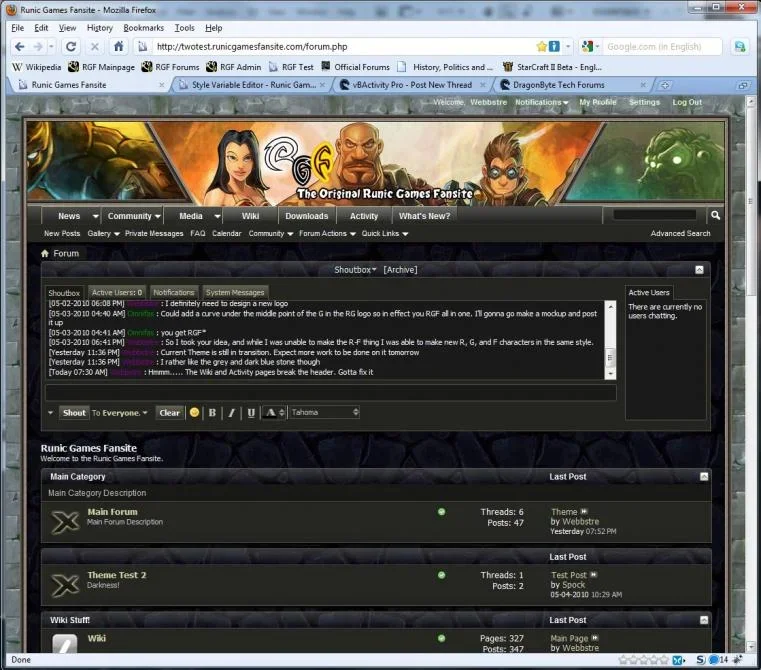Toggle underline in the shoutbox editor
This screenshot has height=670, width=761.
(251, 413)
